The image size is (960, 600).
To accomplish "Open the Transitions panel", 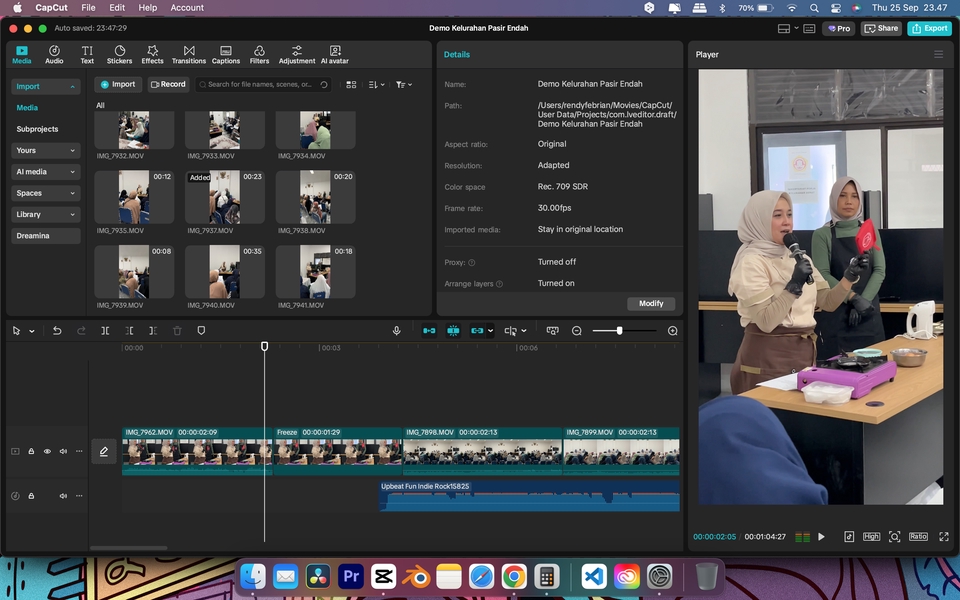I will pos(187,54).
